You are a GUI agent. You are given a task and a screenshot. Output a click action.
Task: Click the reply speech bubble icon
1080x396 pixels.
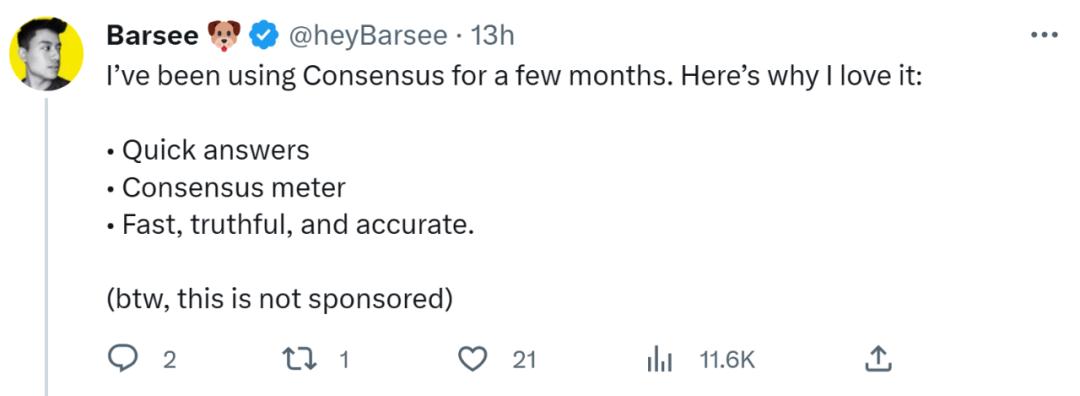[123, 359]
